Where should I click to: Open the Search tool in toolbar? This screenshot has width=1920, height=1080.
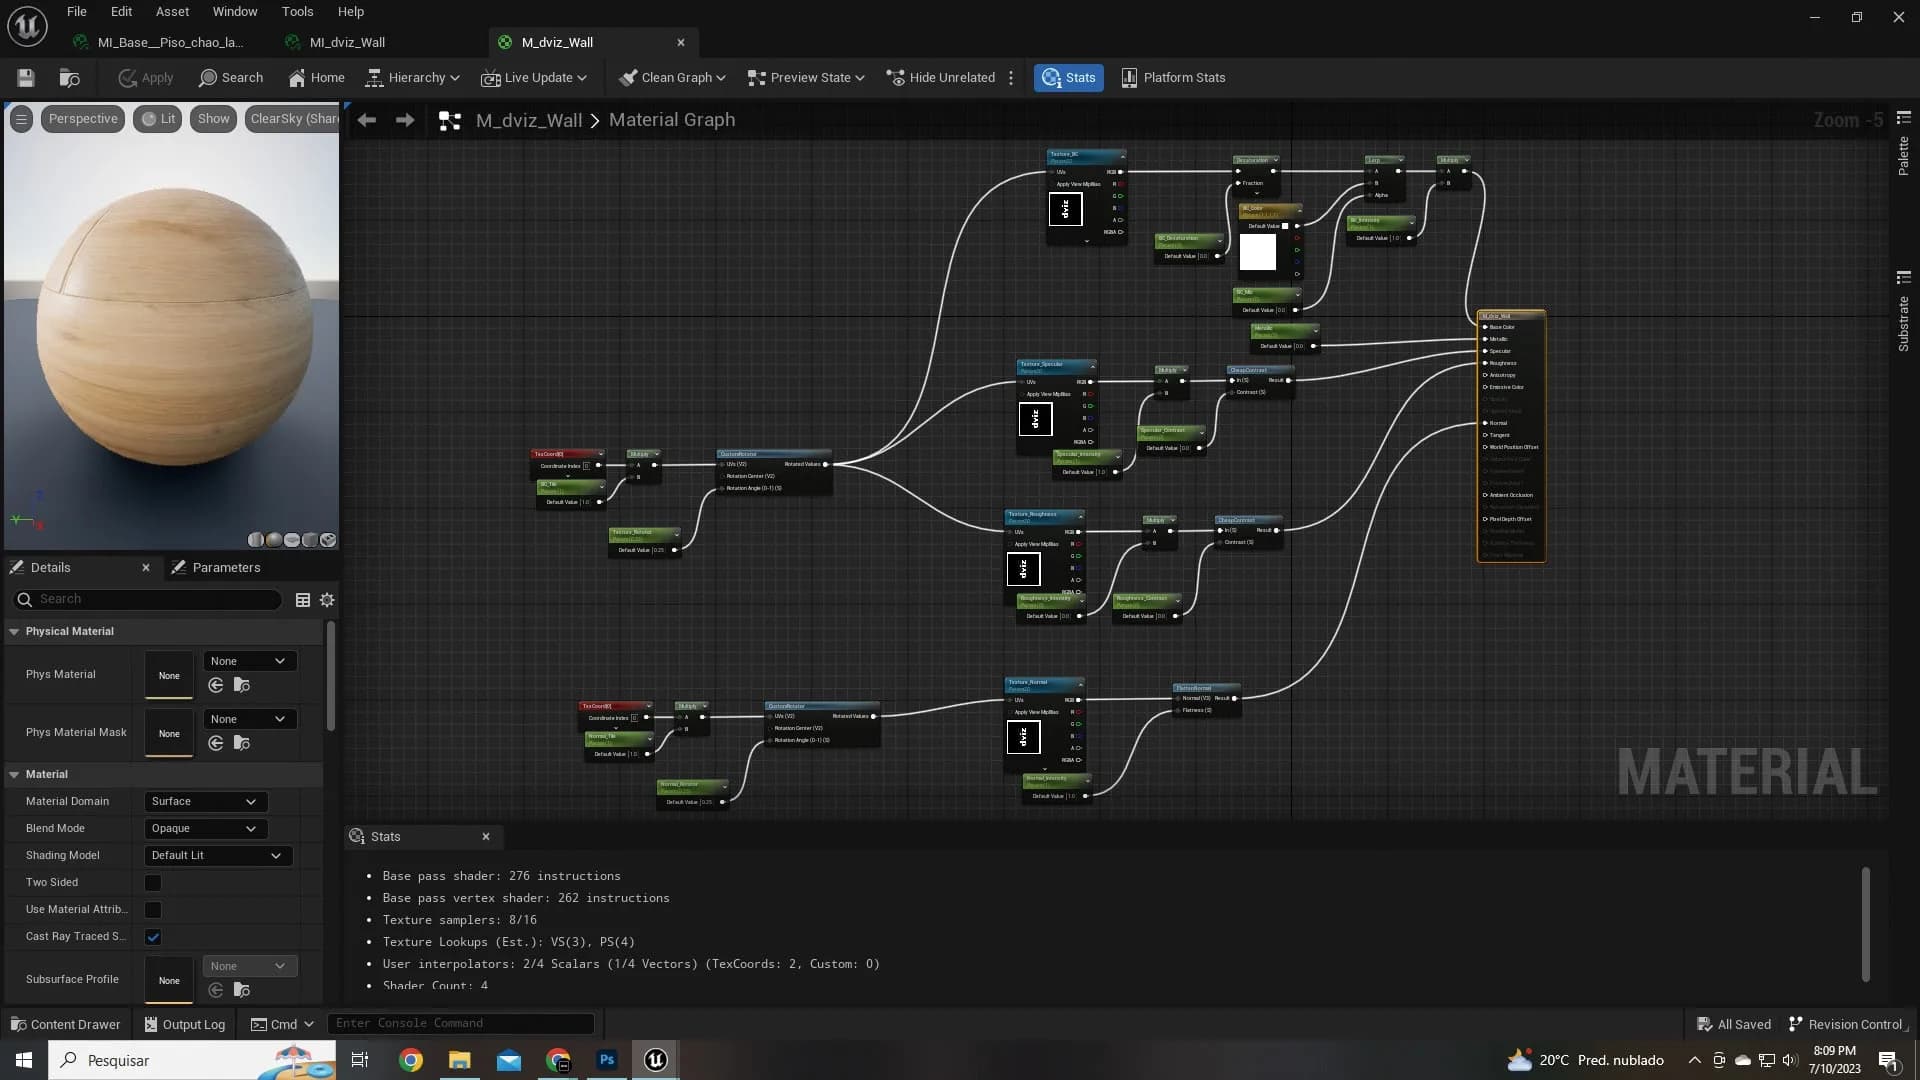[231, 78]
